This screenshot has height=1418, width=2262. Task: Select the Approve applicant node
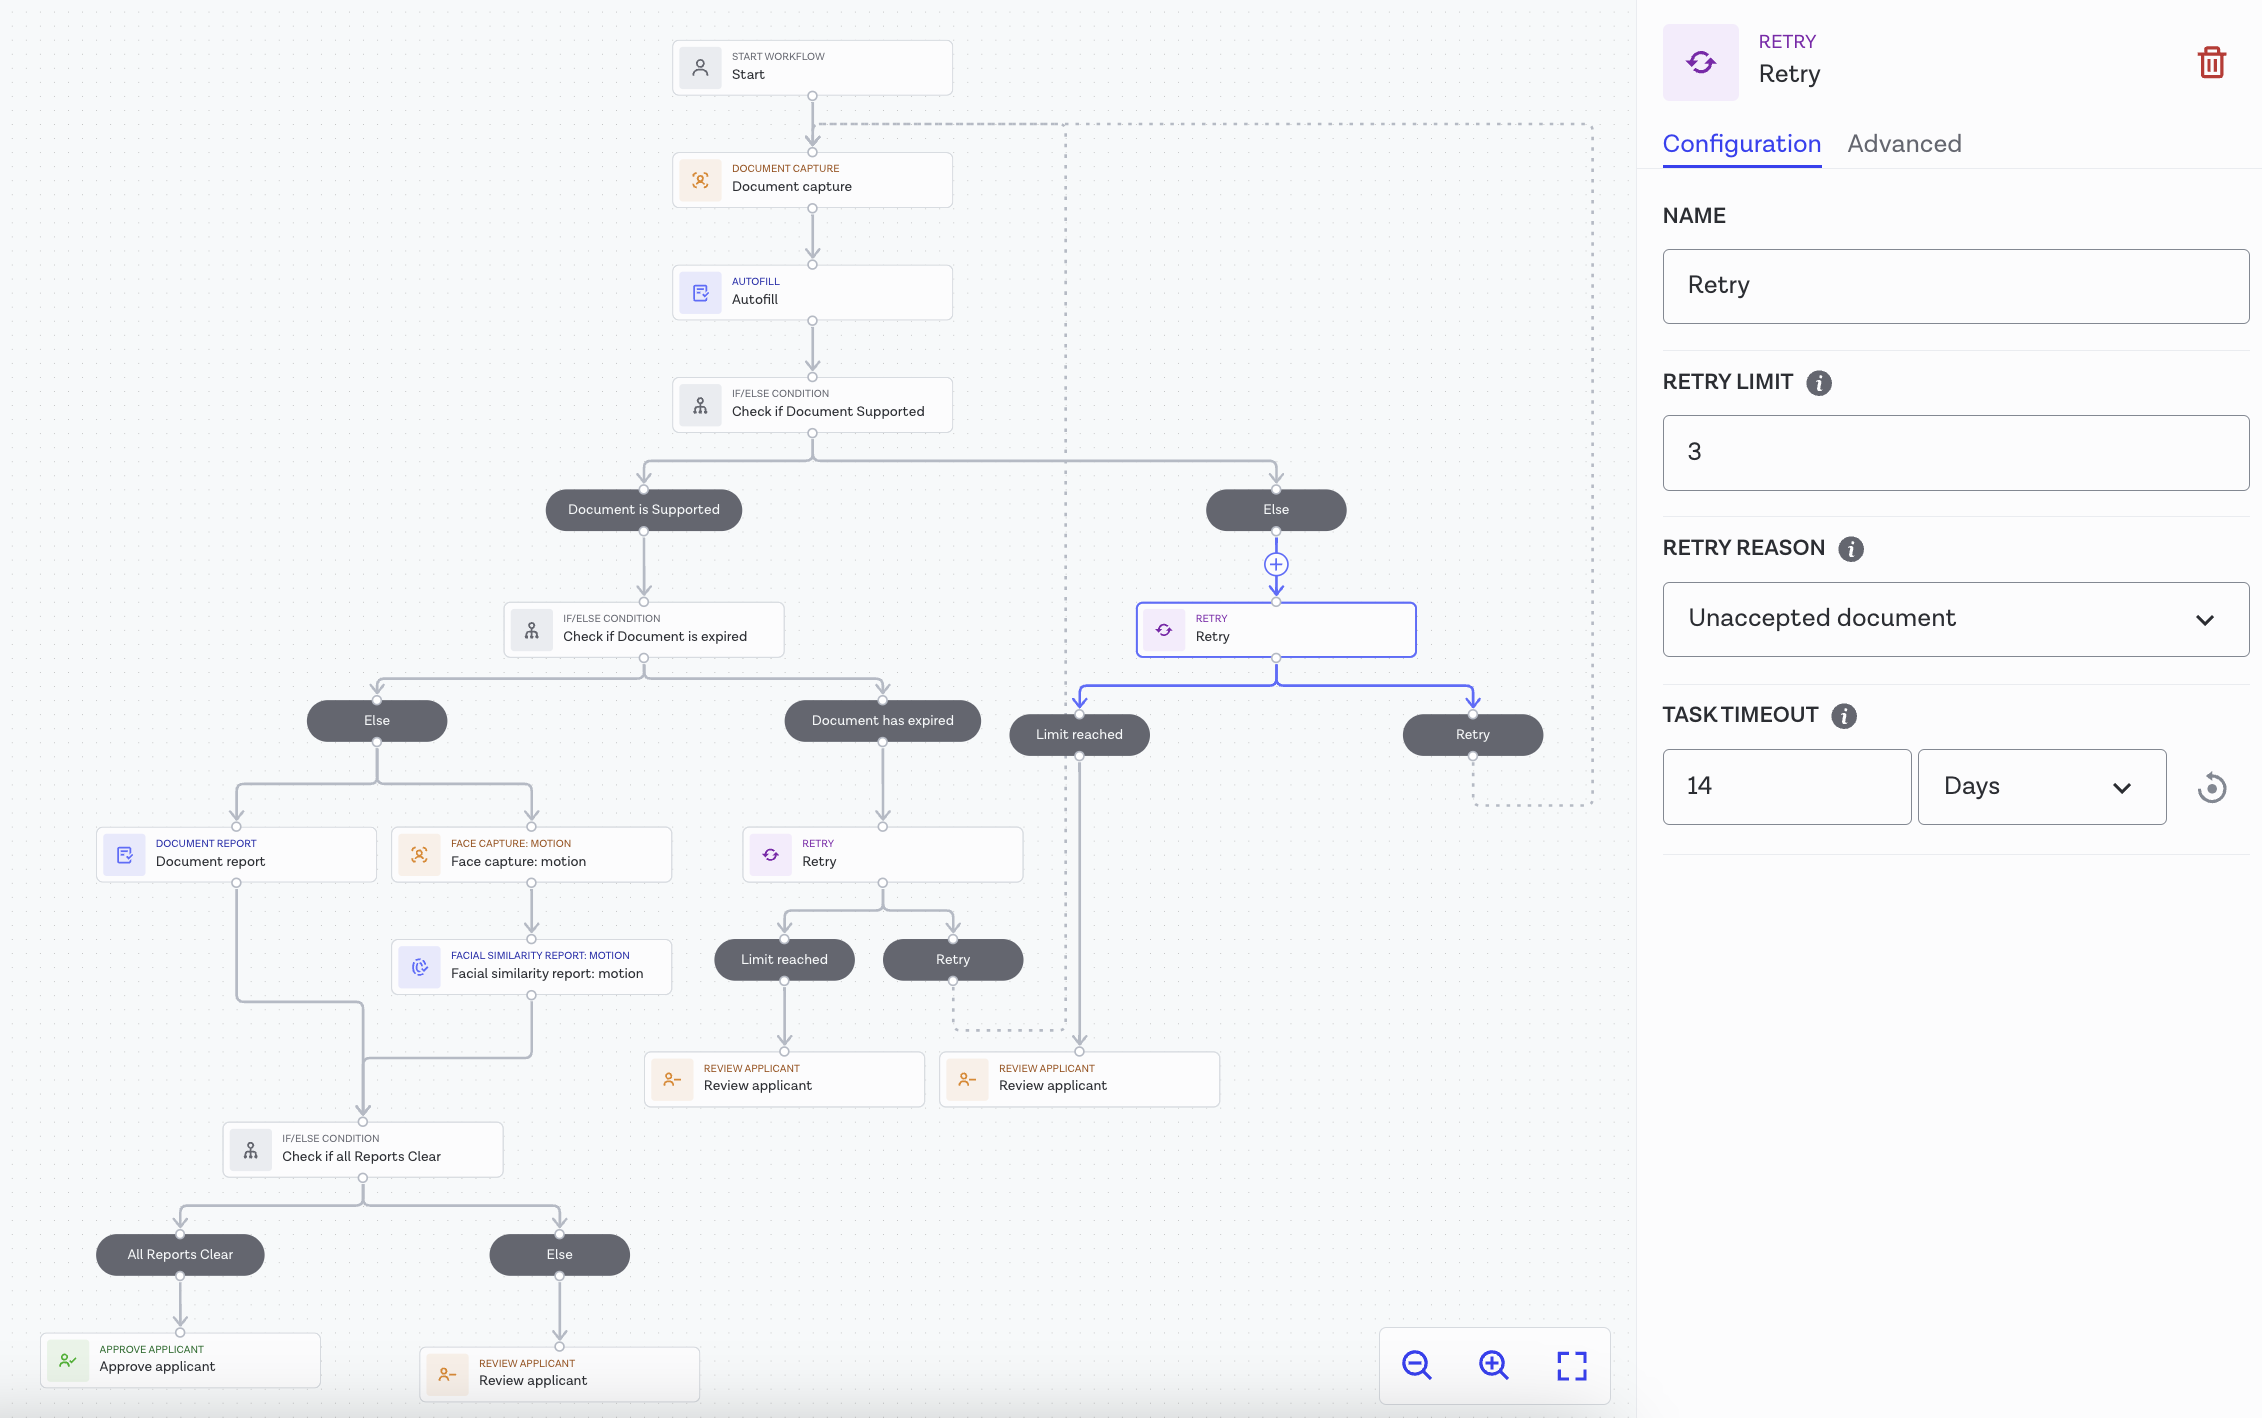[x=180, y=1360]
